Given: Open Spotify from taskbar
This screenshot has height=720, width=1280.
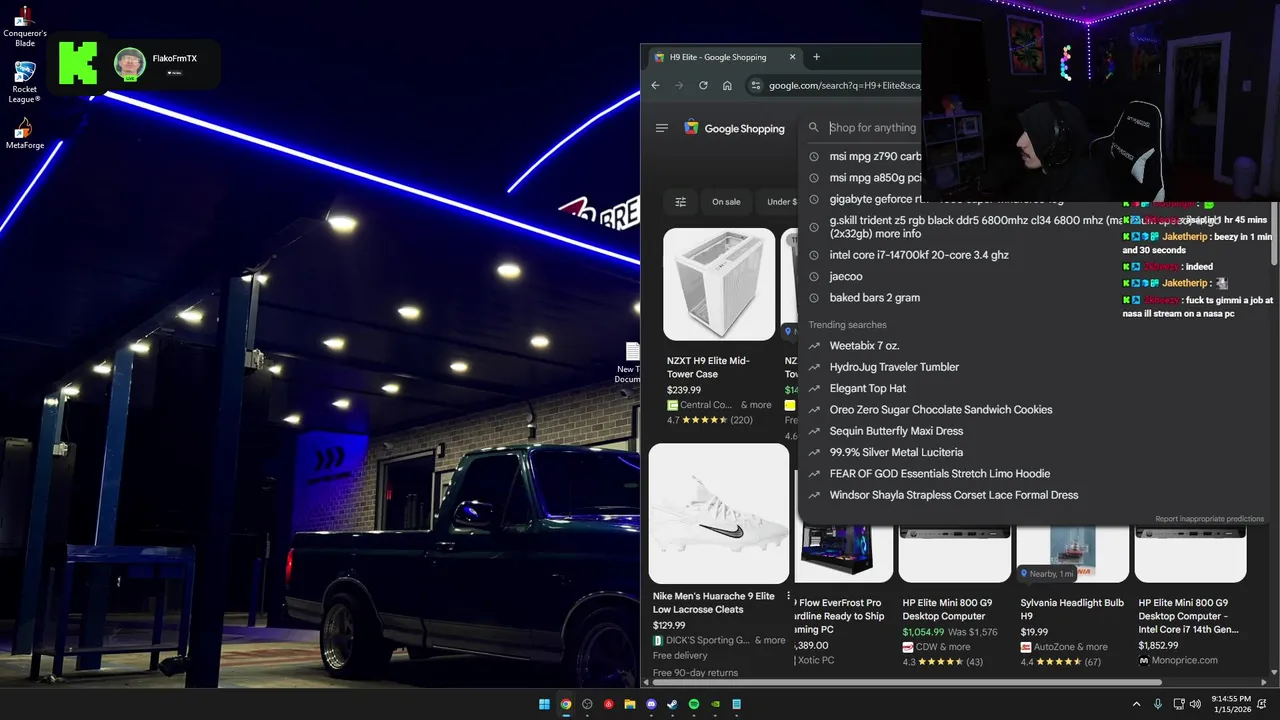Looking at the screenshot, I should coord(694,704).
